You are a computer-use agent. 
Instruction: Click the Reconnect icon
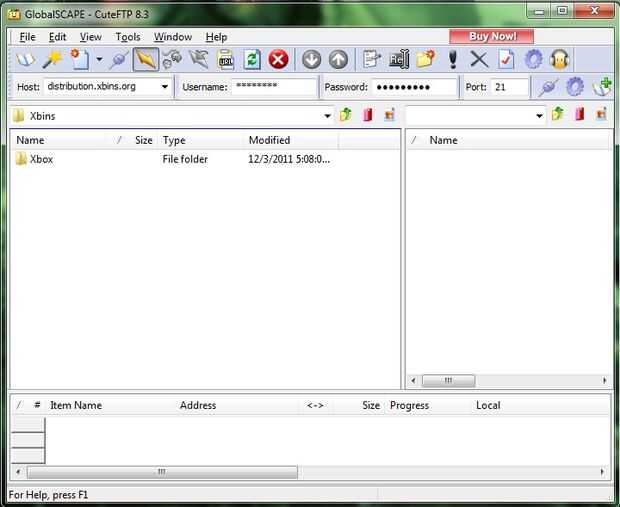click(x=173, y=60)
